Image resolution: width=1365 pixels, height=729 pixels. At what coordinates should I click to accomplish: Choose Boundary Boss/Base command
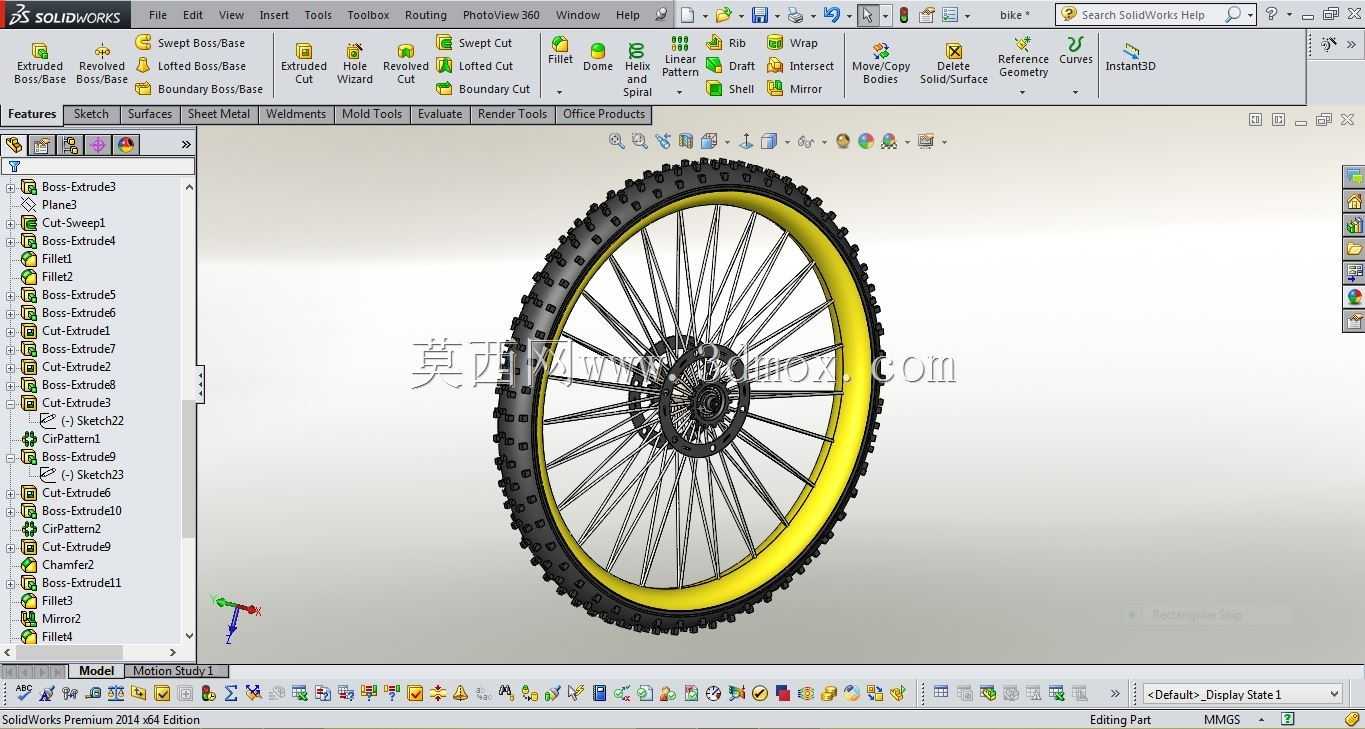click(199, 89)
